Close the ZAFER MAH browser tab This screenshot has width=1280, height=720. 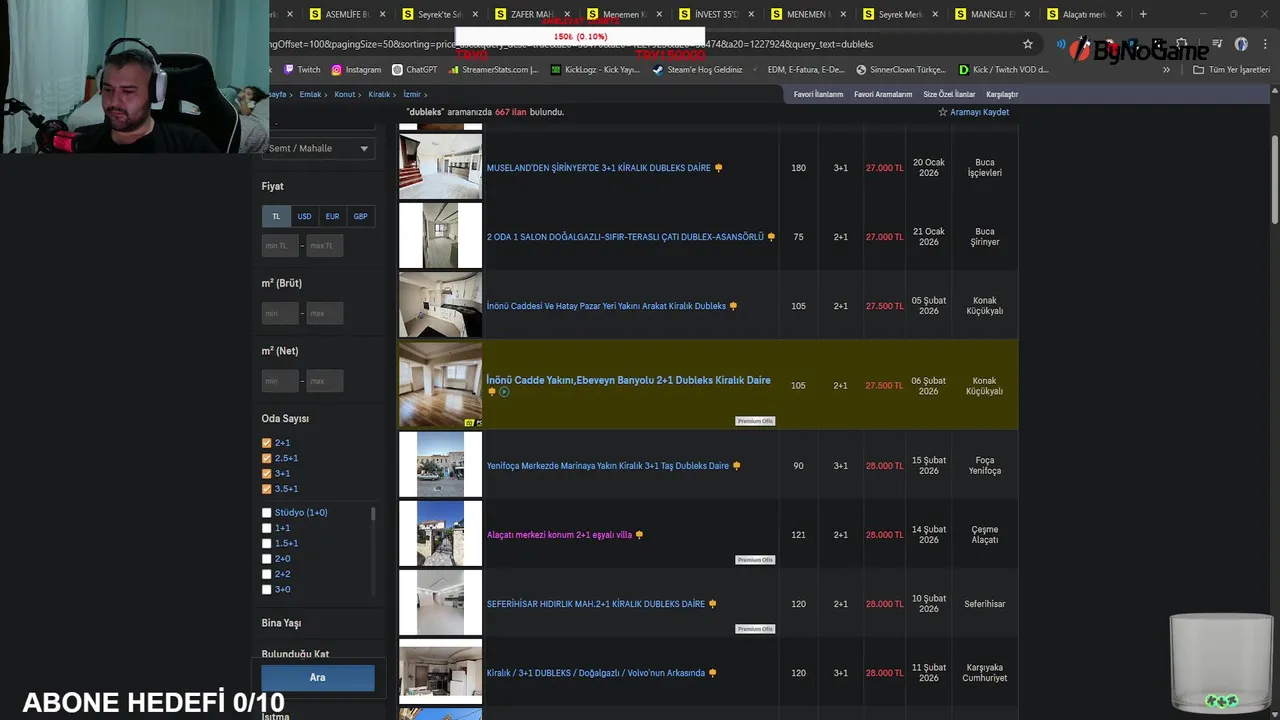coord(567,14)
